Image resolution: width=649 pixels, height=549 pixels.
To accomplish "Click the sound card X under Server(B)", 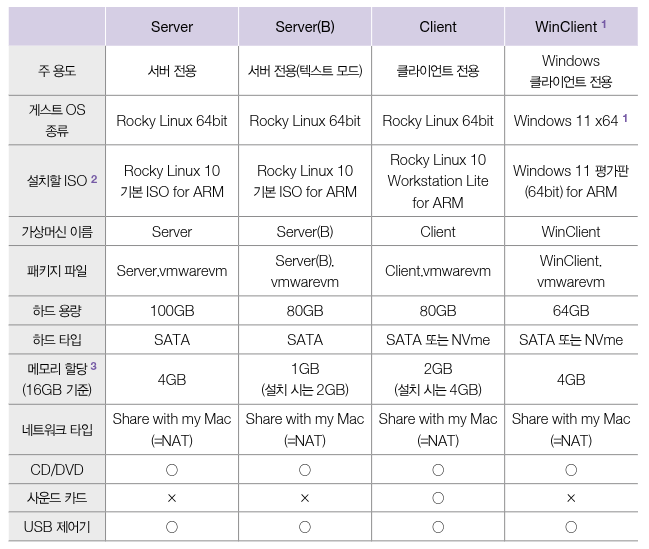I will [x=305, y=498].
